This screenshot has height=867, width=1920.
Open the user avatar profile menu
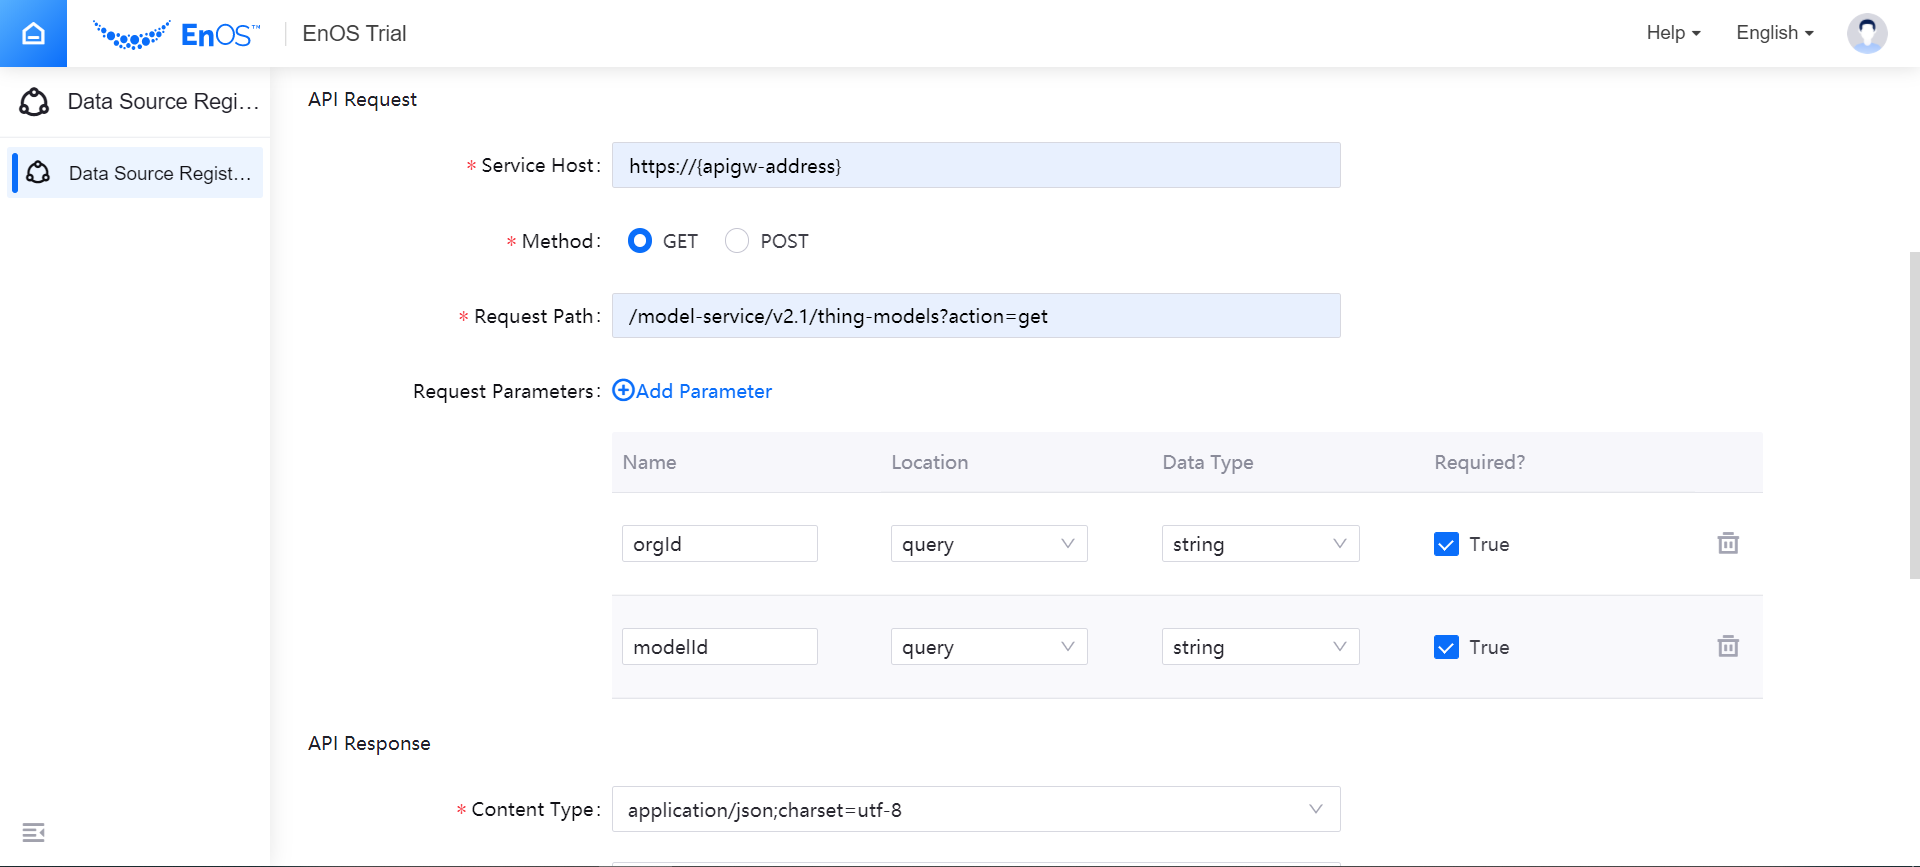[x=1866, y=33]
